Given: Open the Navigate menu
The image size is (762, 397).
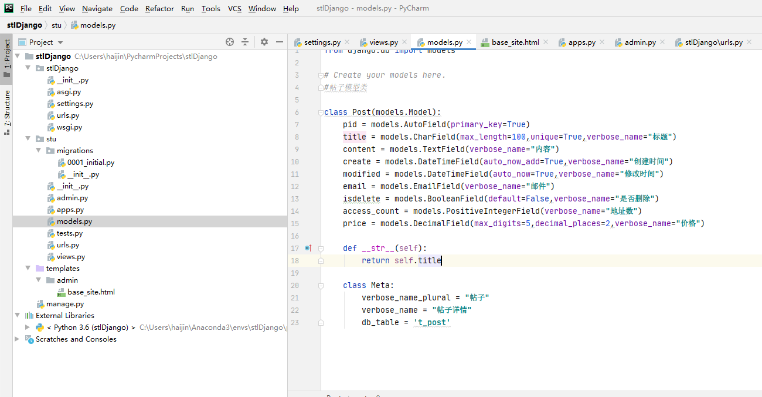Looking at the screenshot, I should pos(97,8).
